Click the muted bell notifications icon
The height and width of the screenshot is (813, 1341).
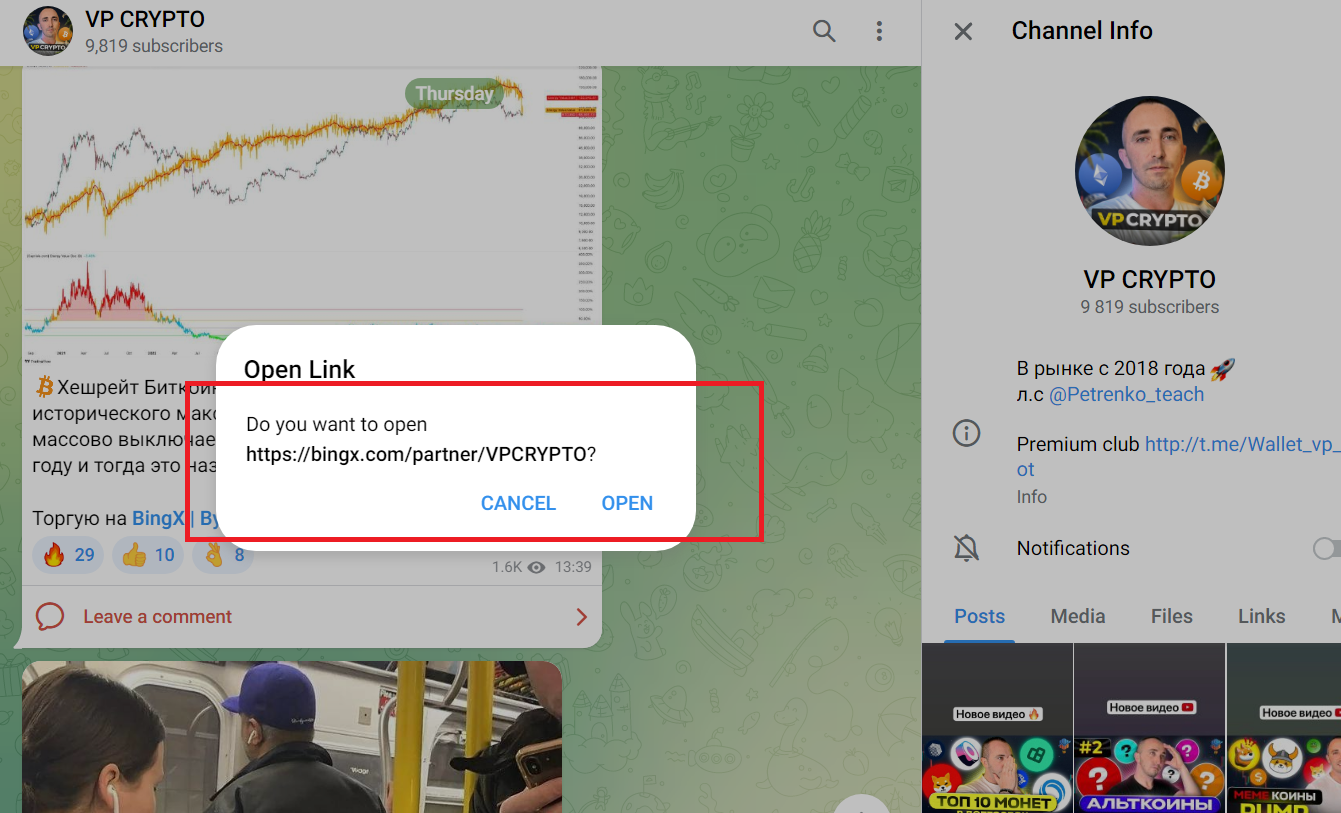966,548
